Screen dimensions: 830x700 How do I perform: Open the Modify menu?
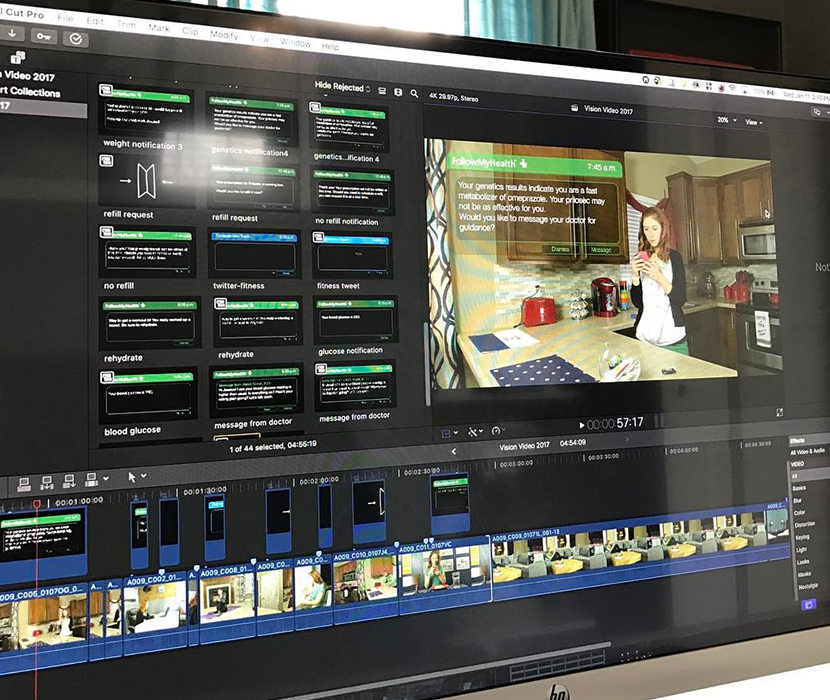tap(224, 34)
